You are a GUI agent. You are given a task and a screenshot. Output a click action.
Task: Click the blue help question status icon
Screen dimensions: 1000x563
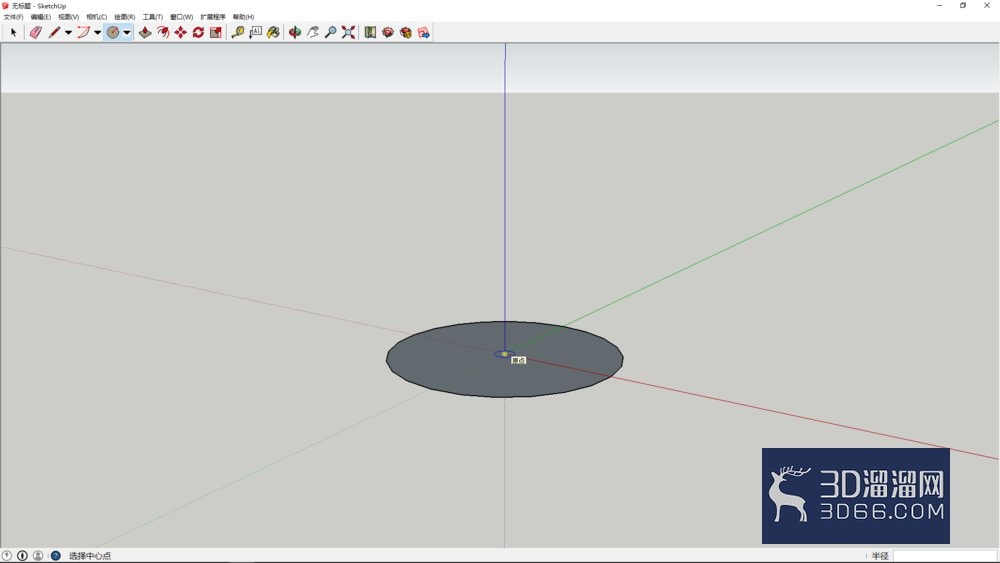click(x=55, y=555)
